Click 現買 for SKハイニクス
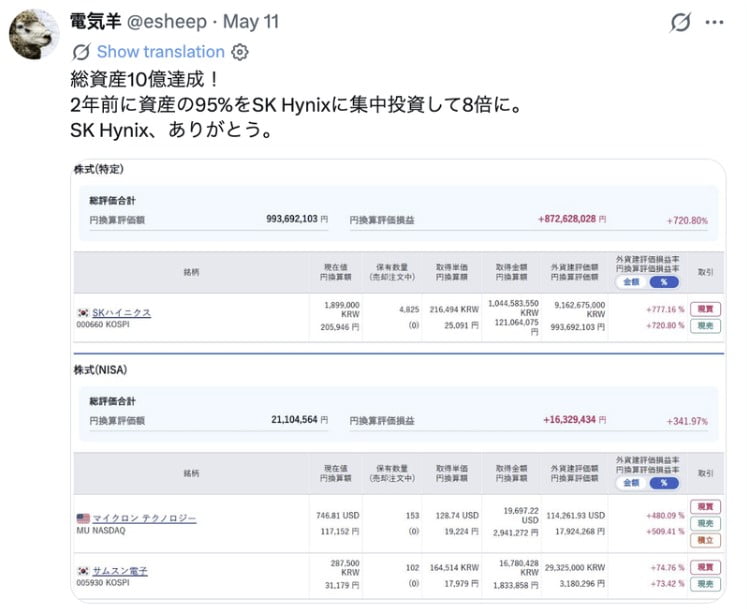Viewport: 747px width, 609px height. tap(705, 309)
